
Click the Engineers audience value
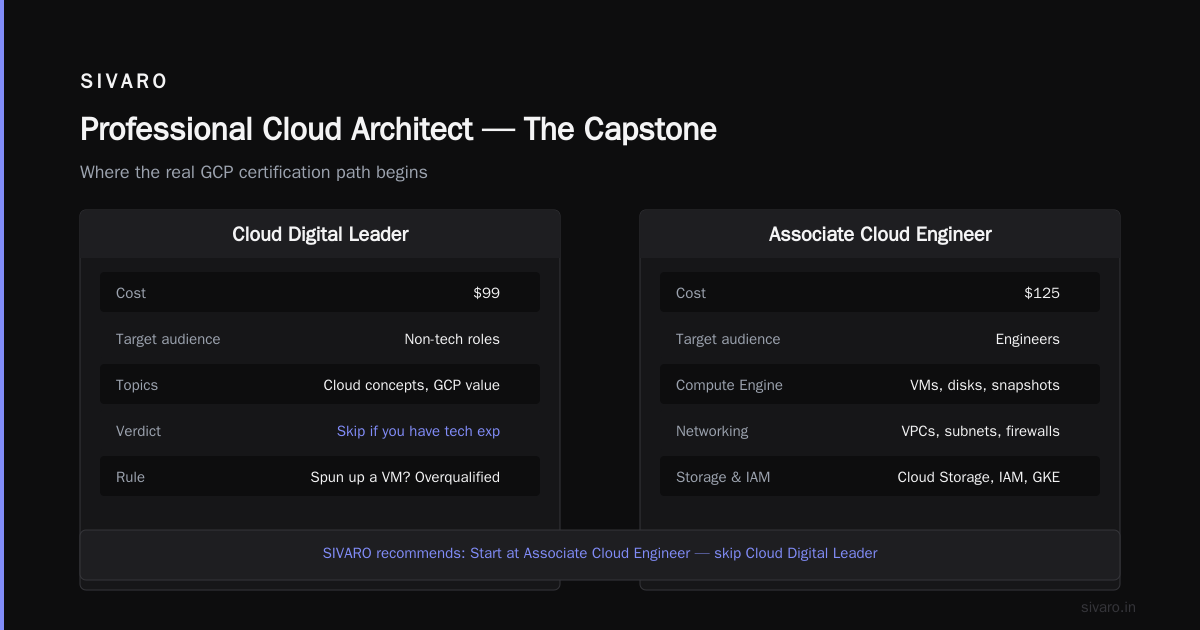pyautogui.click(x=1027, y=339)
